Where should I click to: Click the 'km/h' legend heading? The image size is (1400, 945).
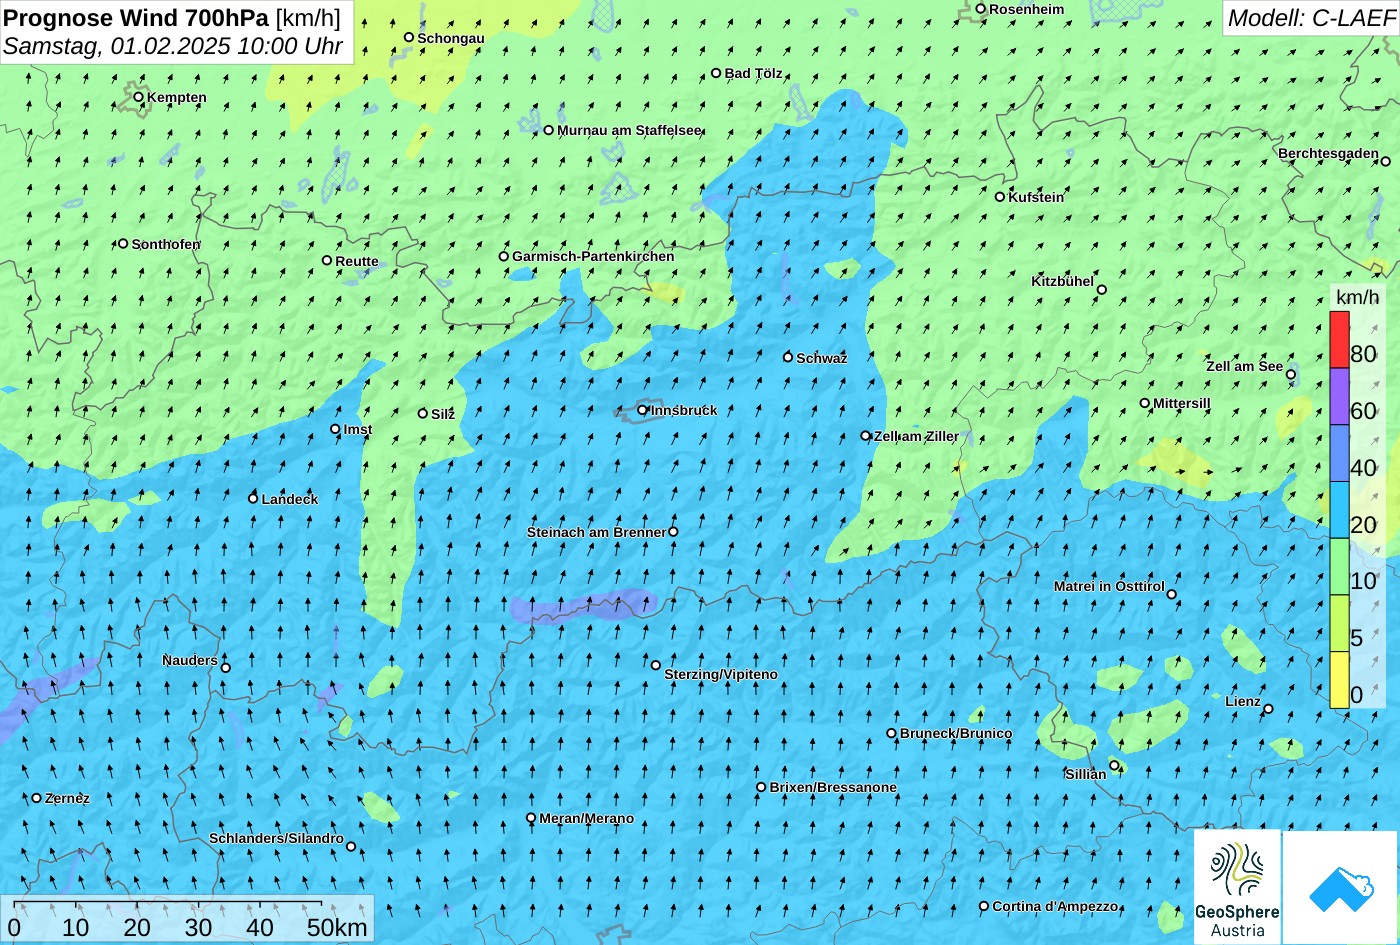coord(1357,297)
